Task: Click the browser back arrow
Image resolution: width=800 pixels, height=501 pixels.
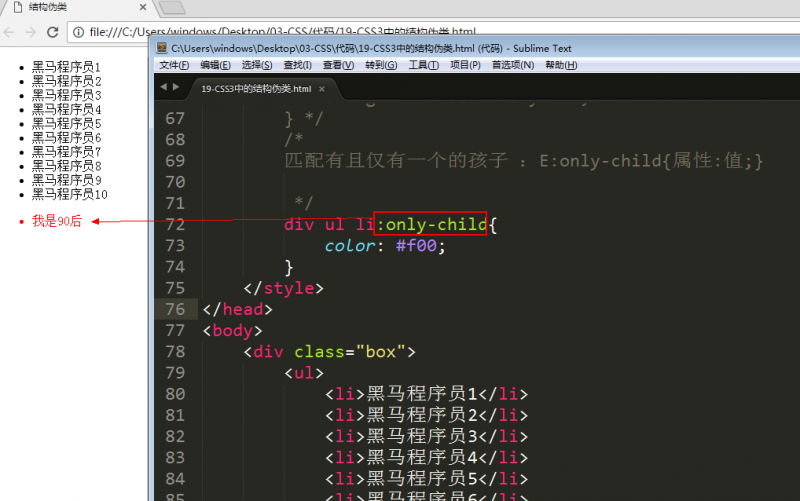Action: (10, 32)
